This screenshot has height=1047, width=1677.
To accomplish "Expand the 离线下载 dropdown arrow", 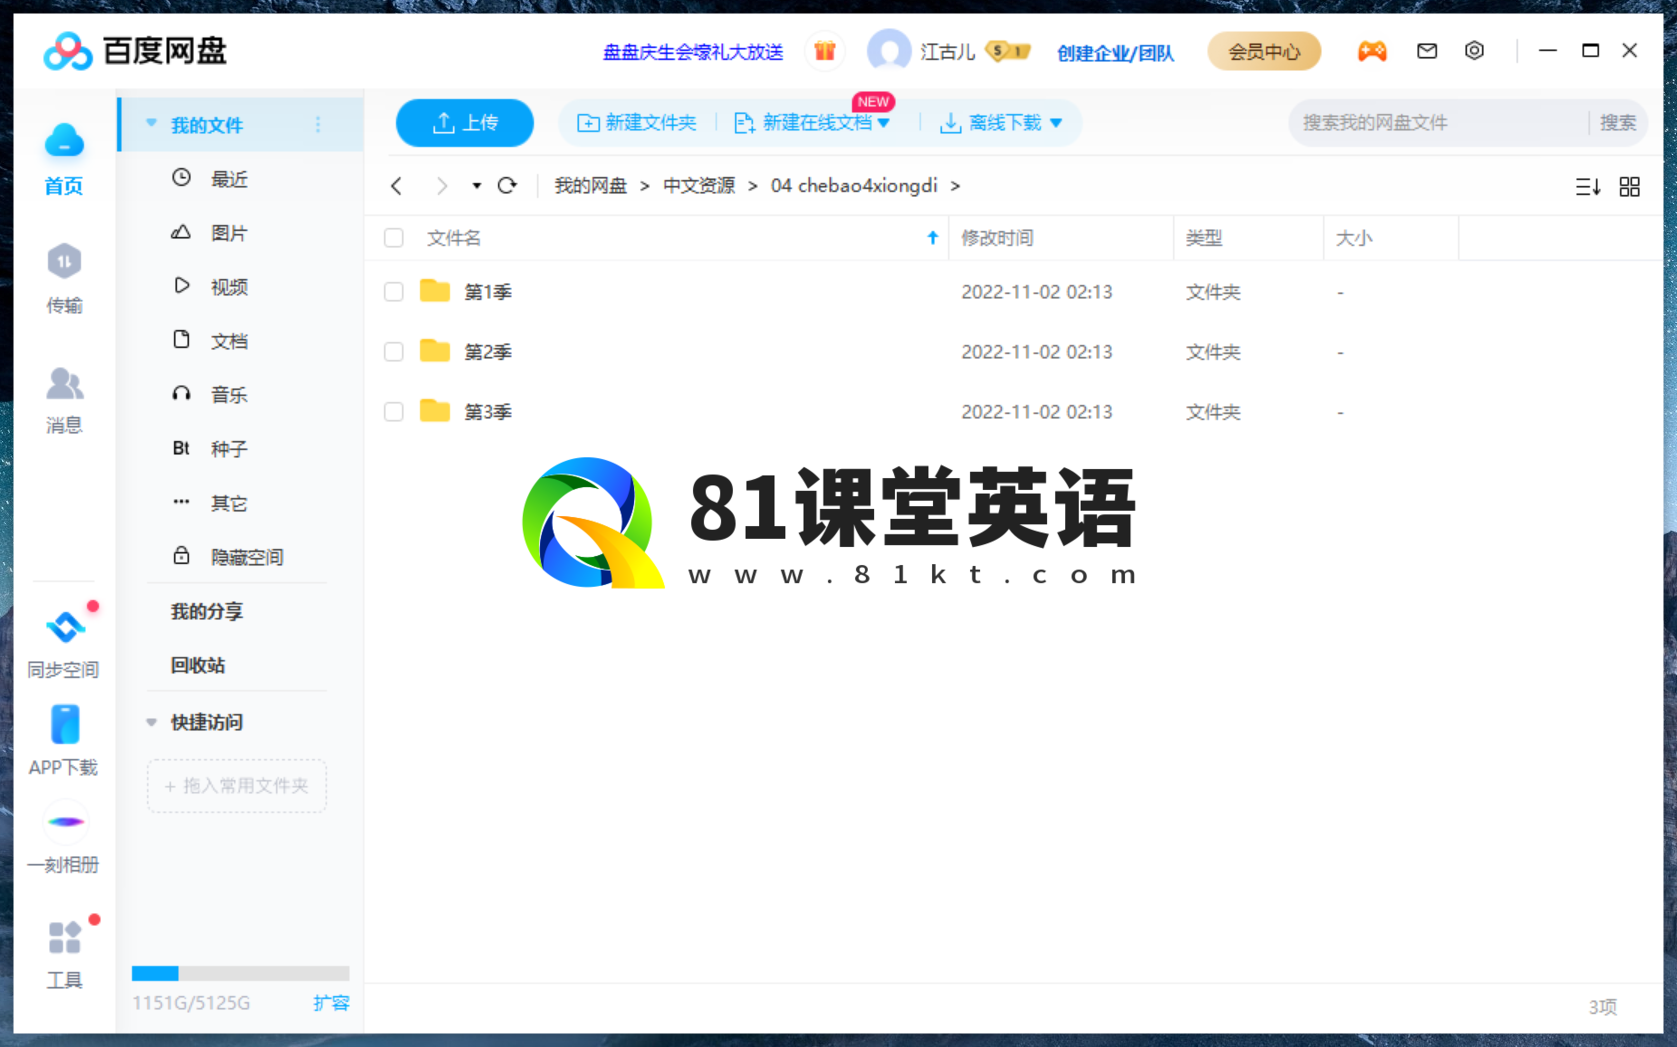I will click(x=1056, y=123).
